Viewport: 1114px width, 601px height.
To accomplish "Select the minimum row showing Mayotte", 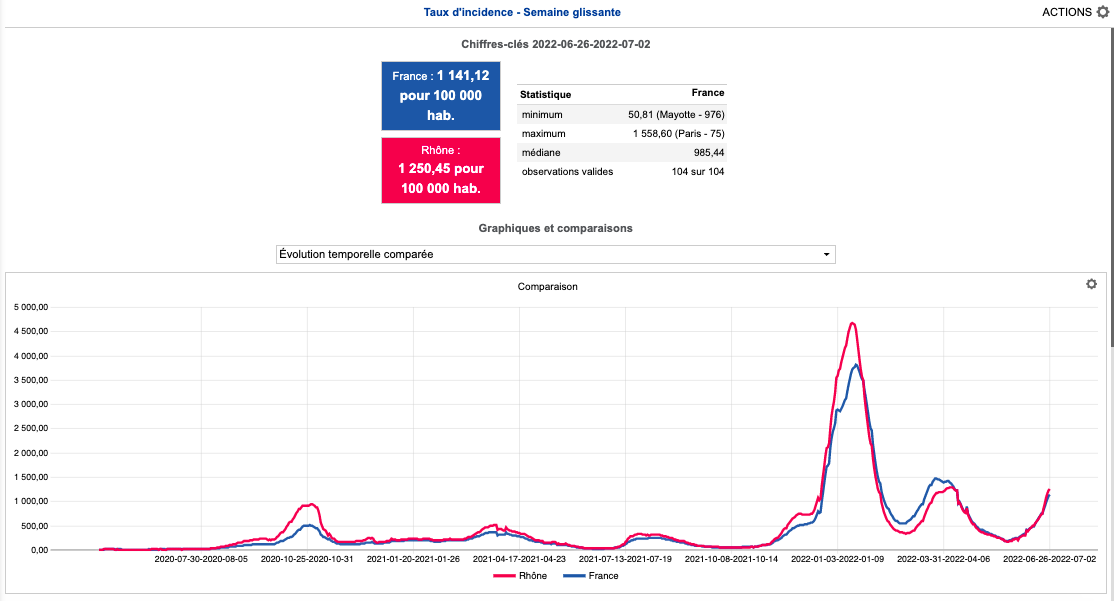I will [x=621, y=114].
